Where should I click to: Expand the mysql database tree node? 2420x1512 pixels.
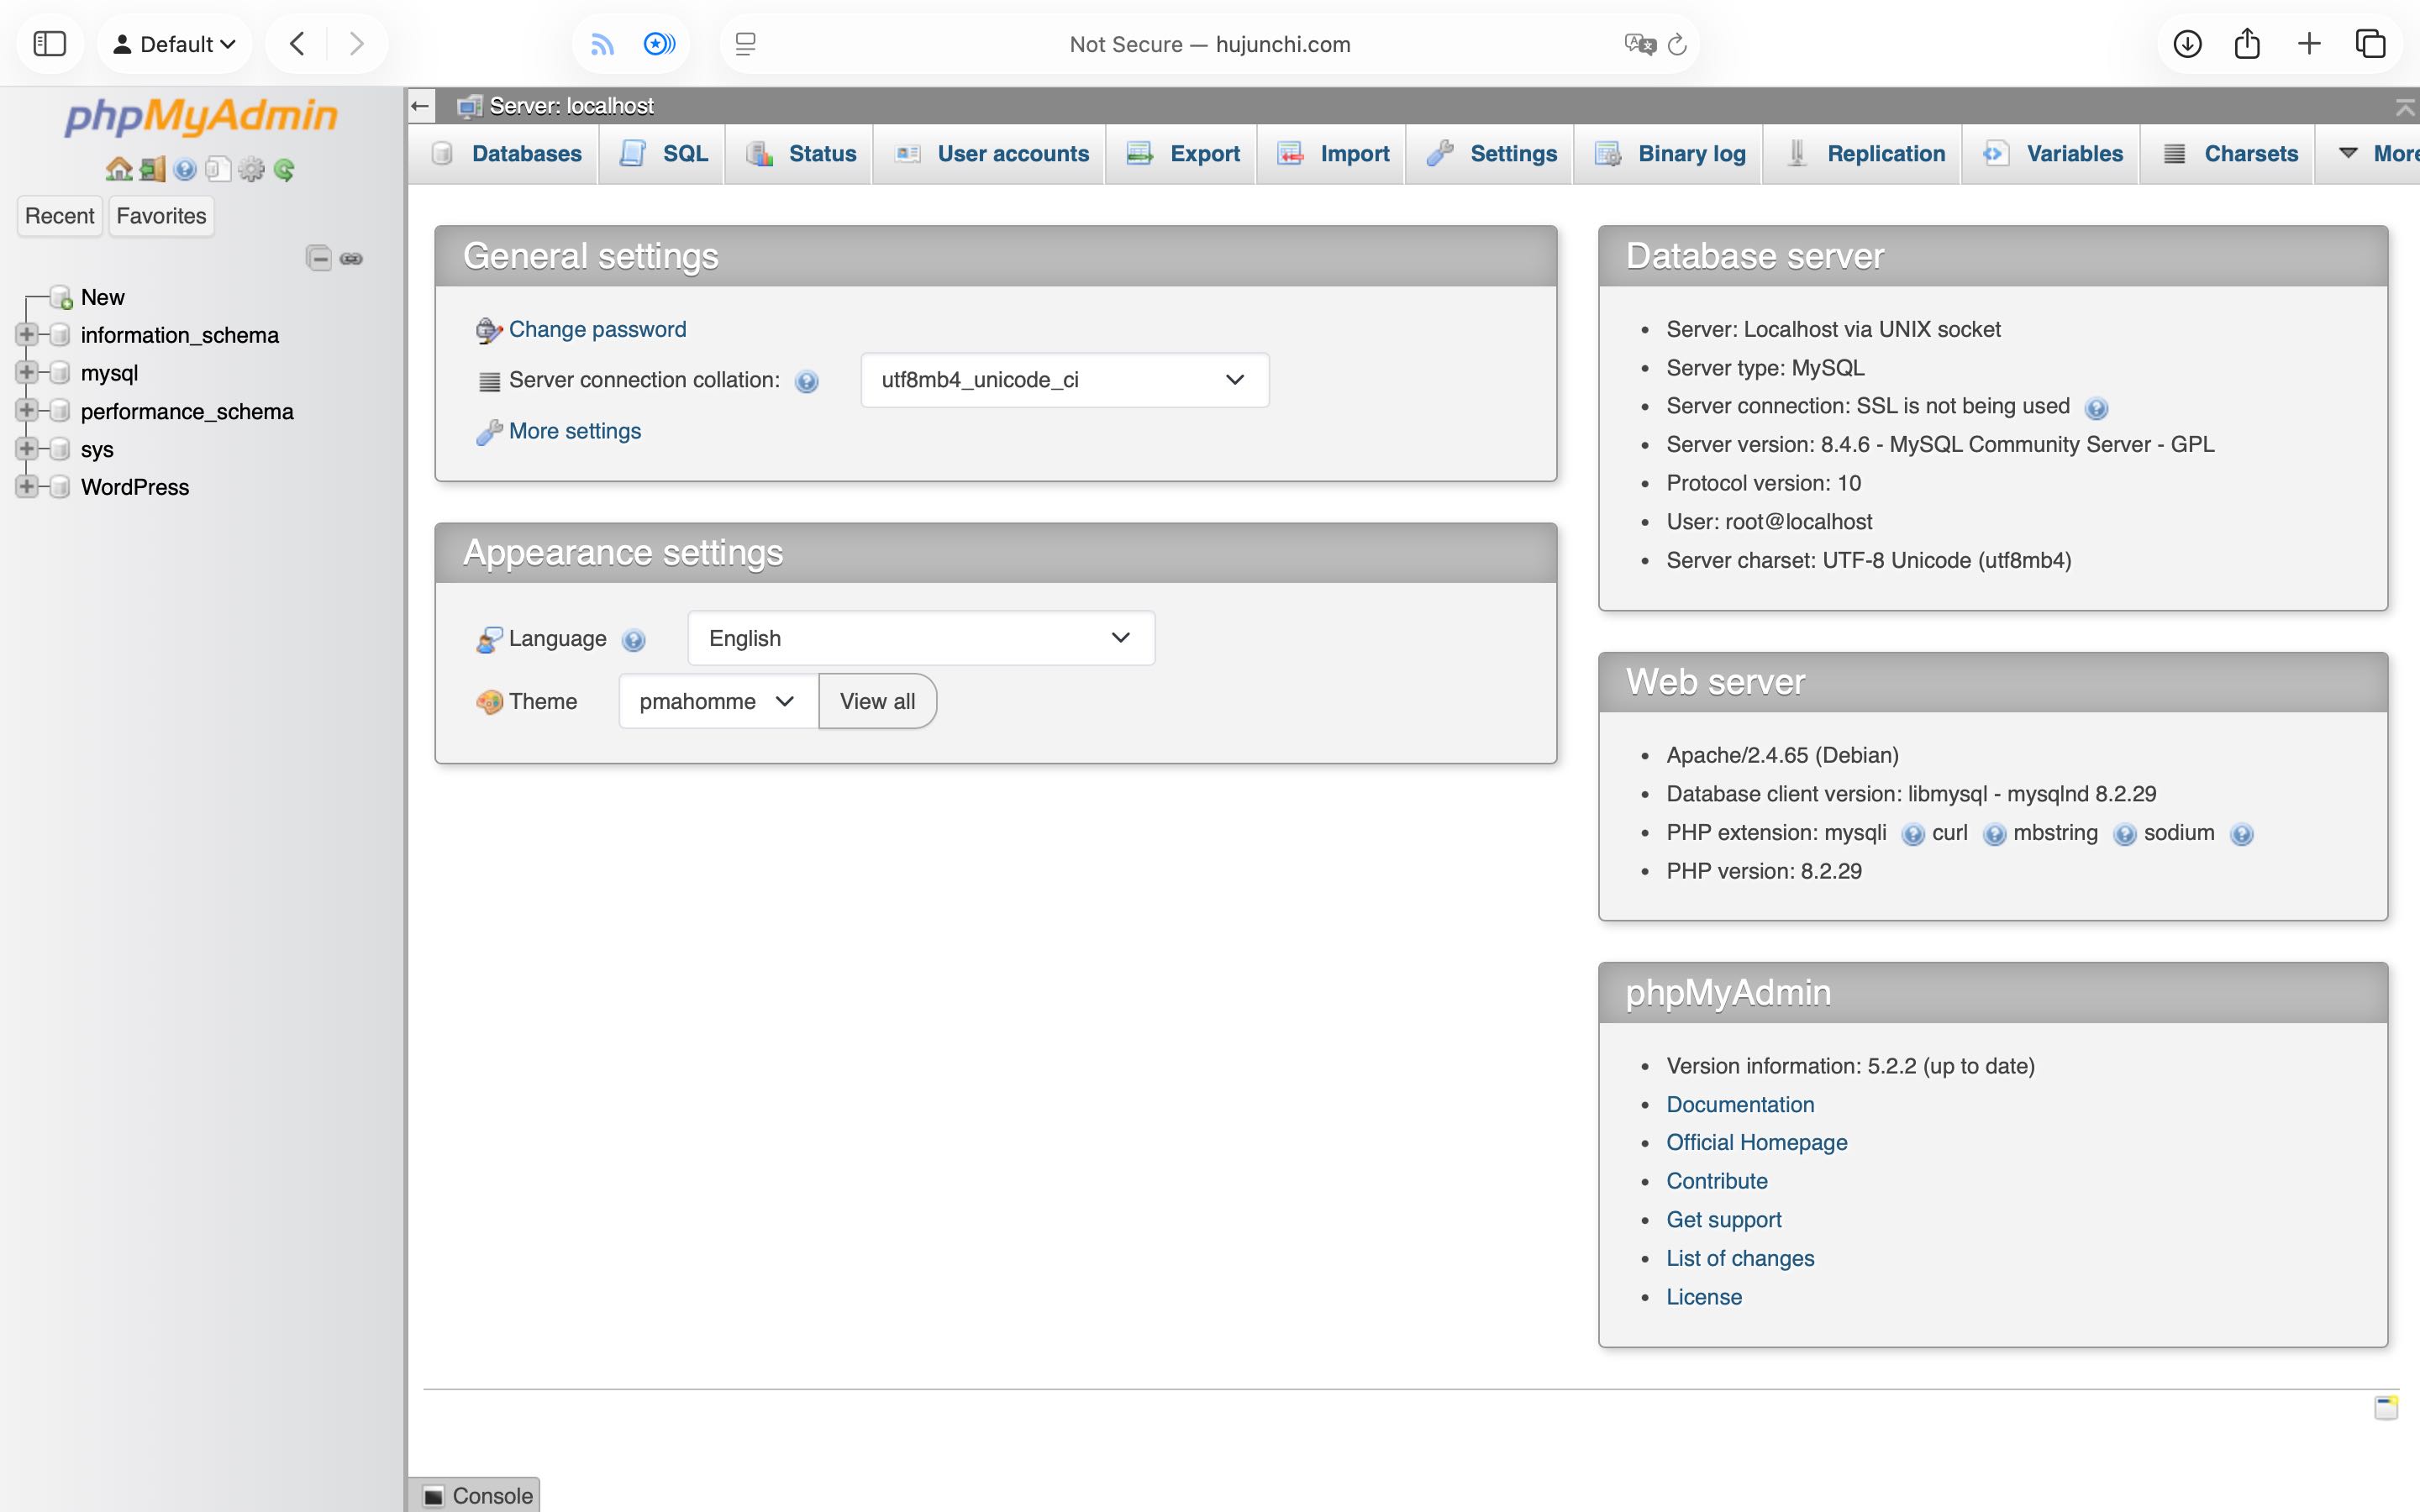click(27, 373)
